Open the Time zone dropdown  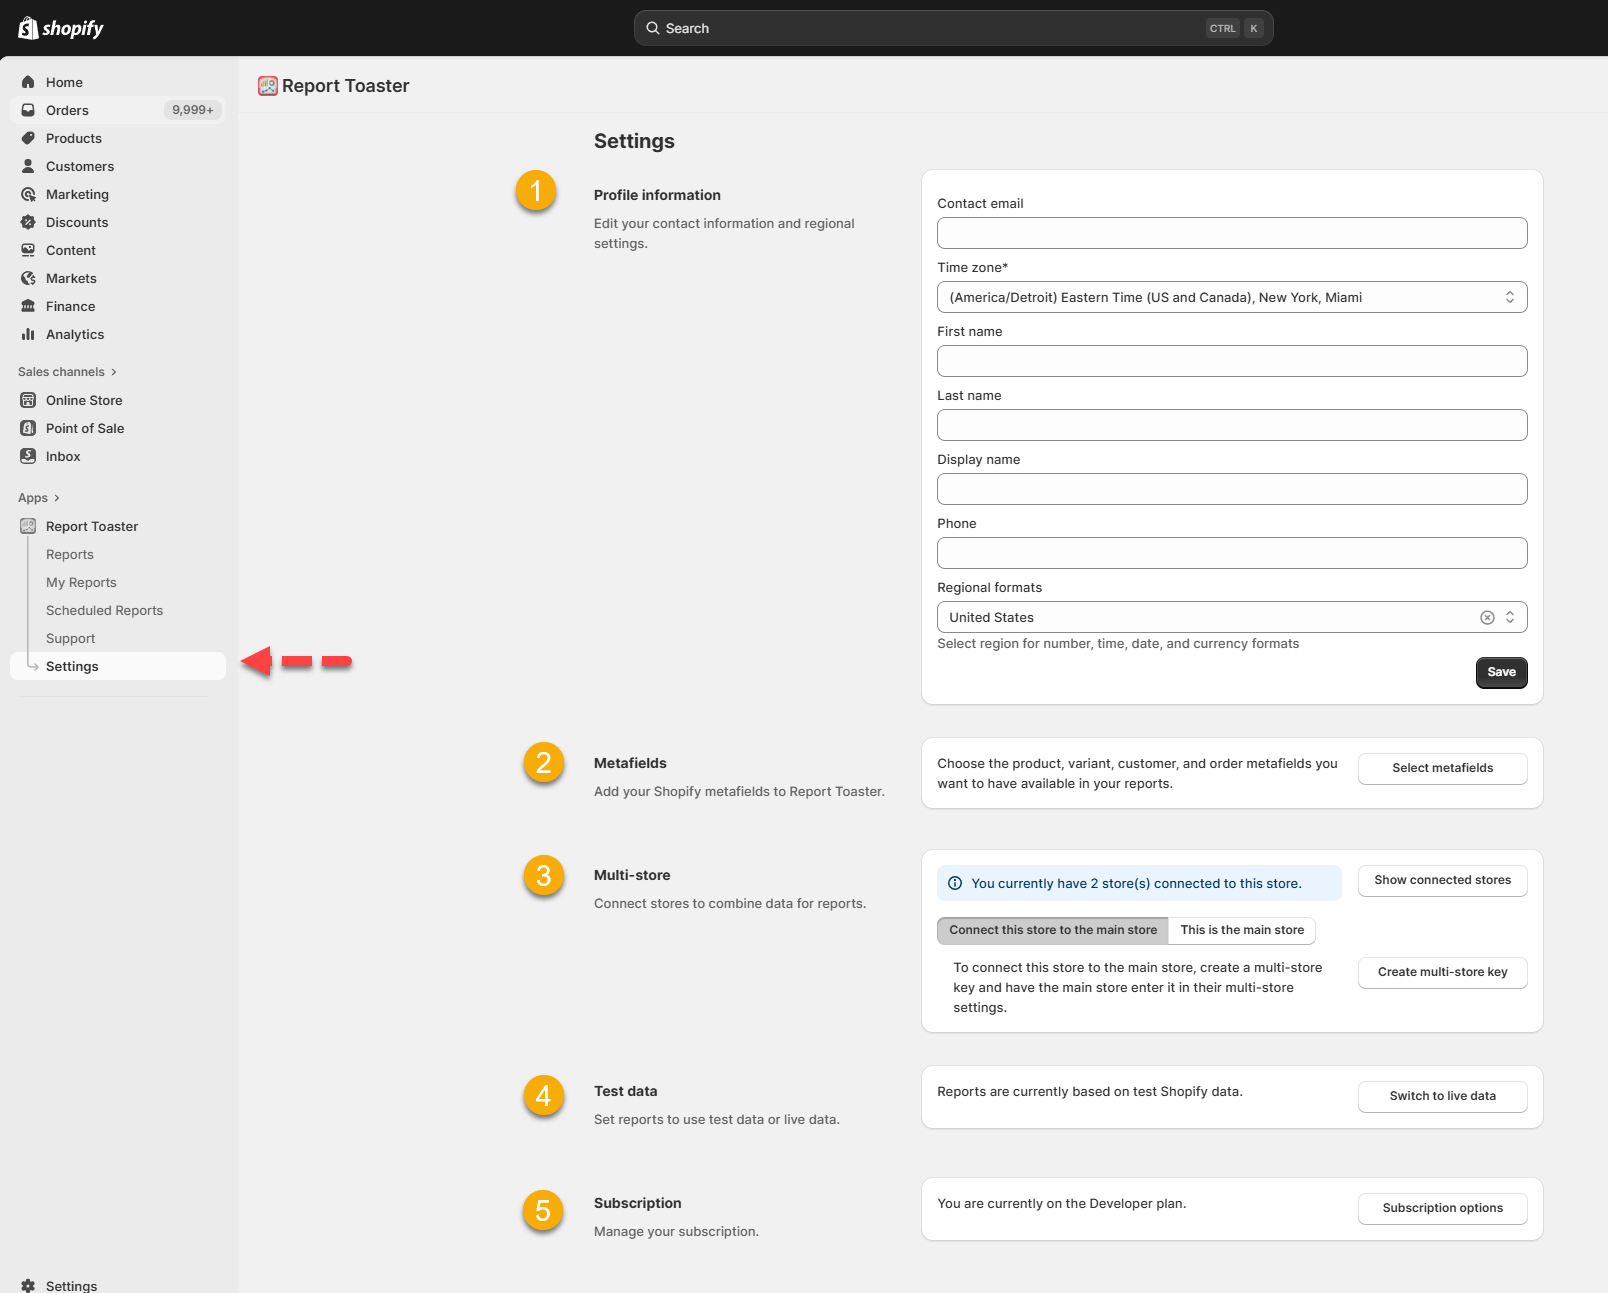point(1231,297)
